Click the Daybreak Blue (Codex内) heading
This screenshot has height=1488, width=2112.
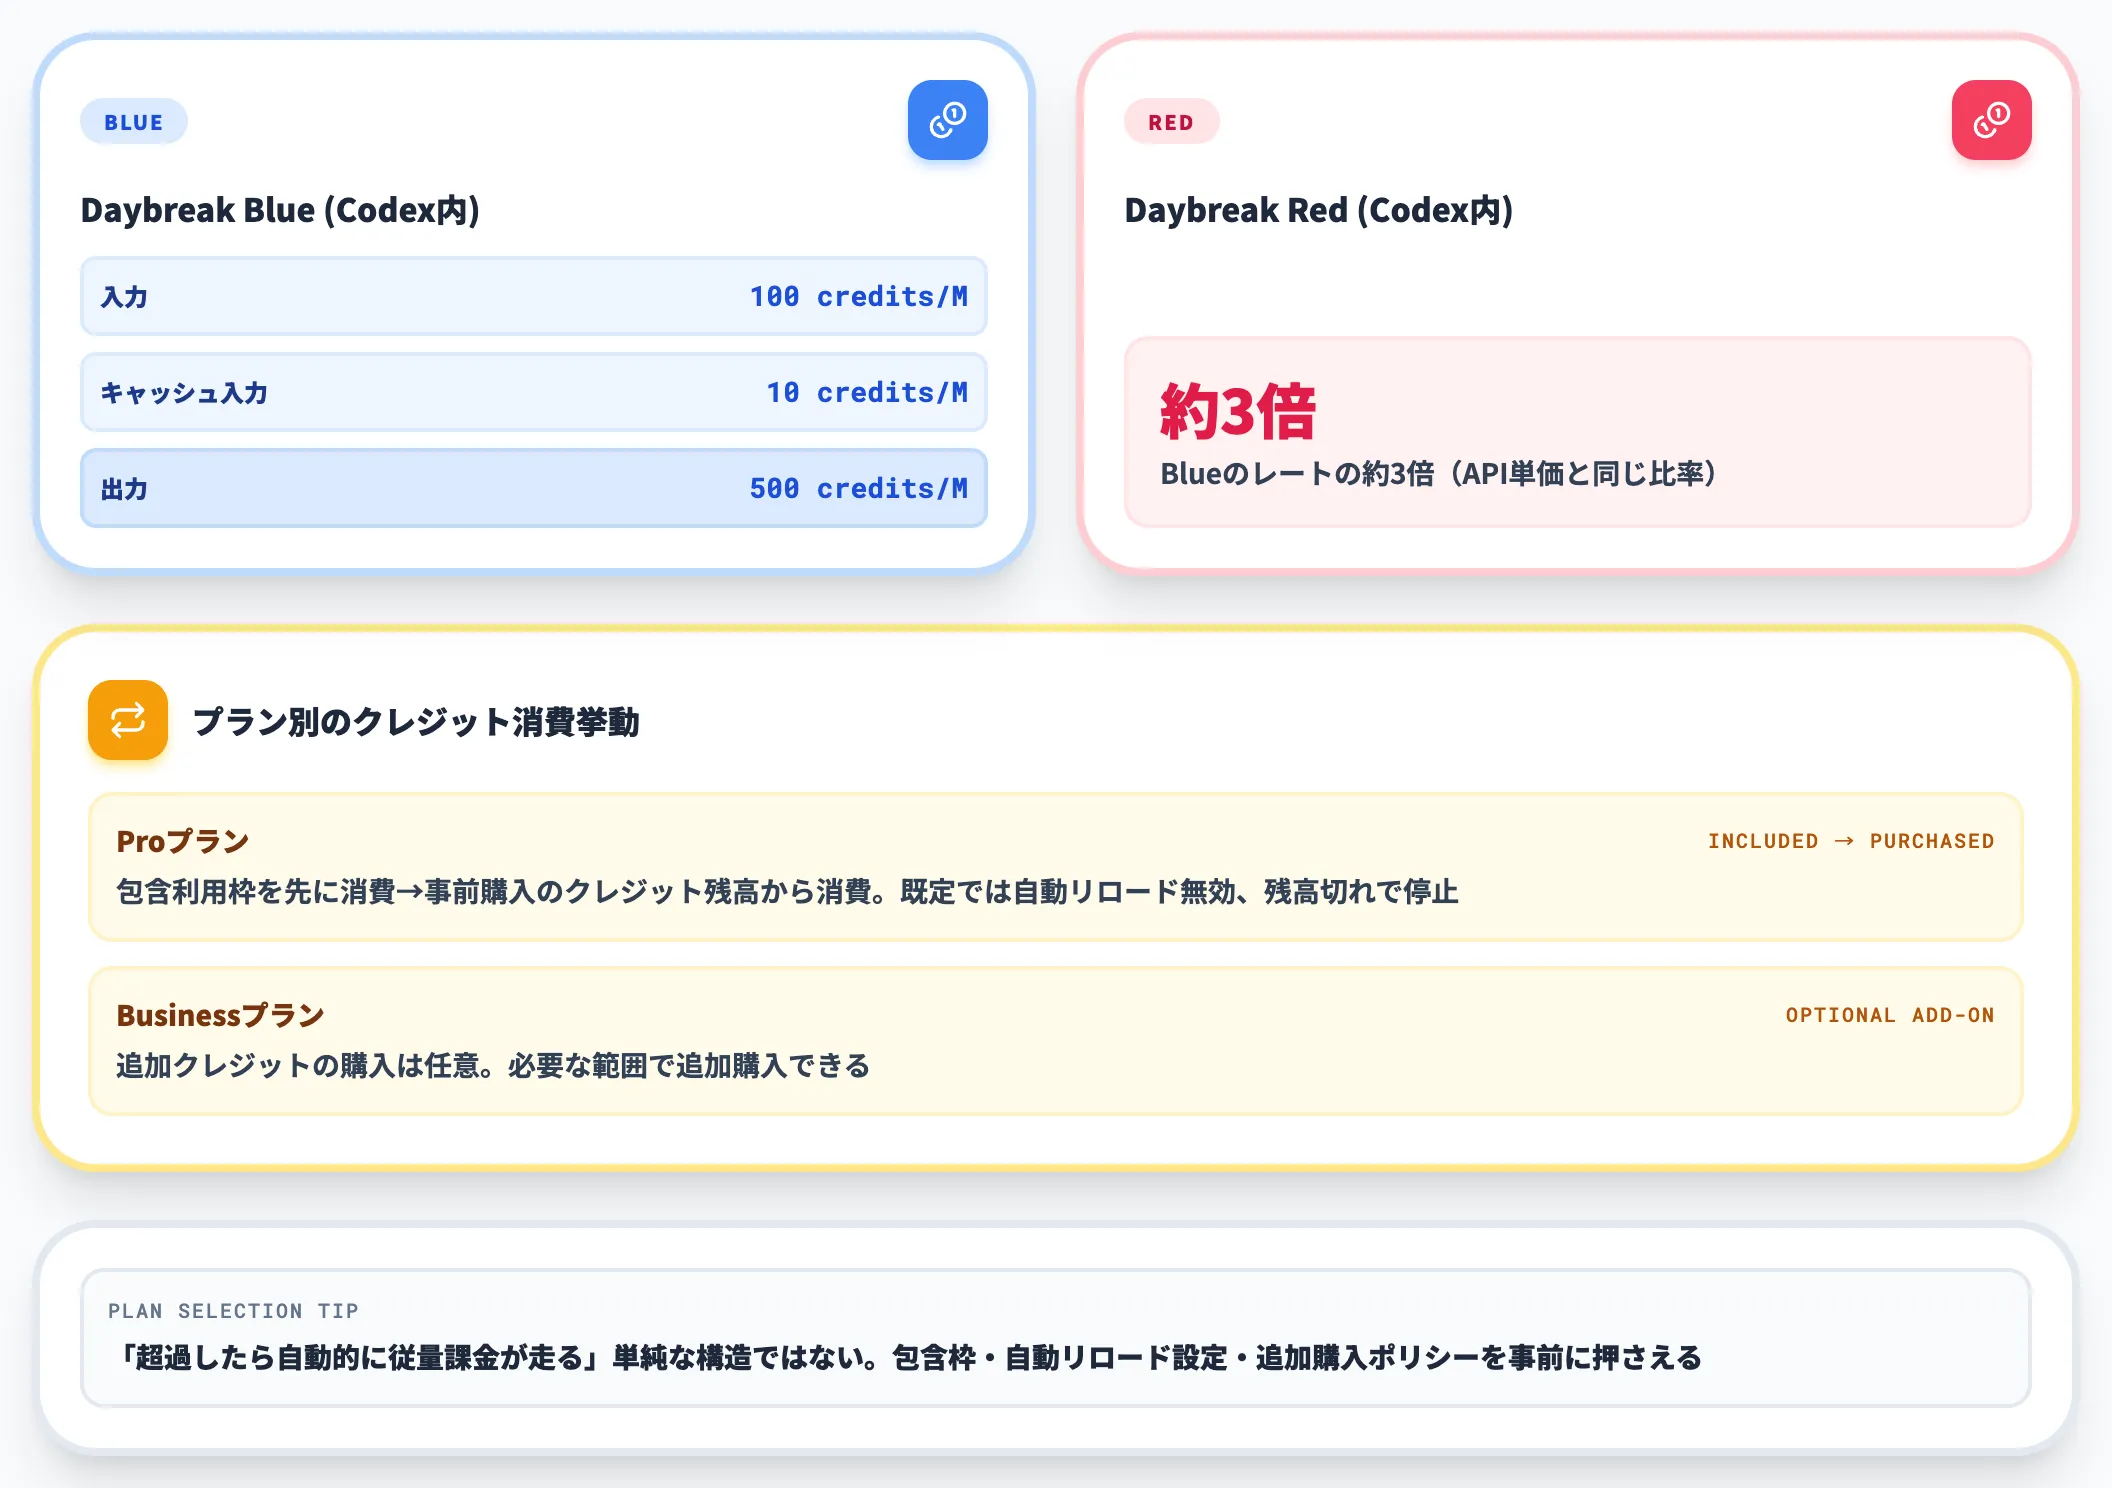(x=280, y=210)
